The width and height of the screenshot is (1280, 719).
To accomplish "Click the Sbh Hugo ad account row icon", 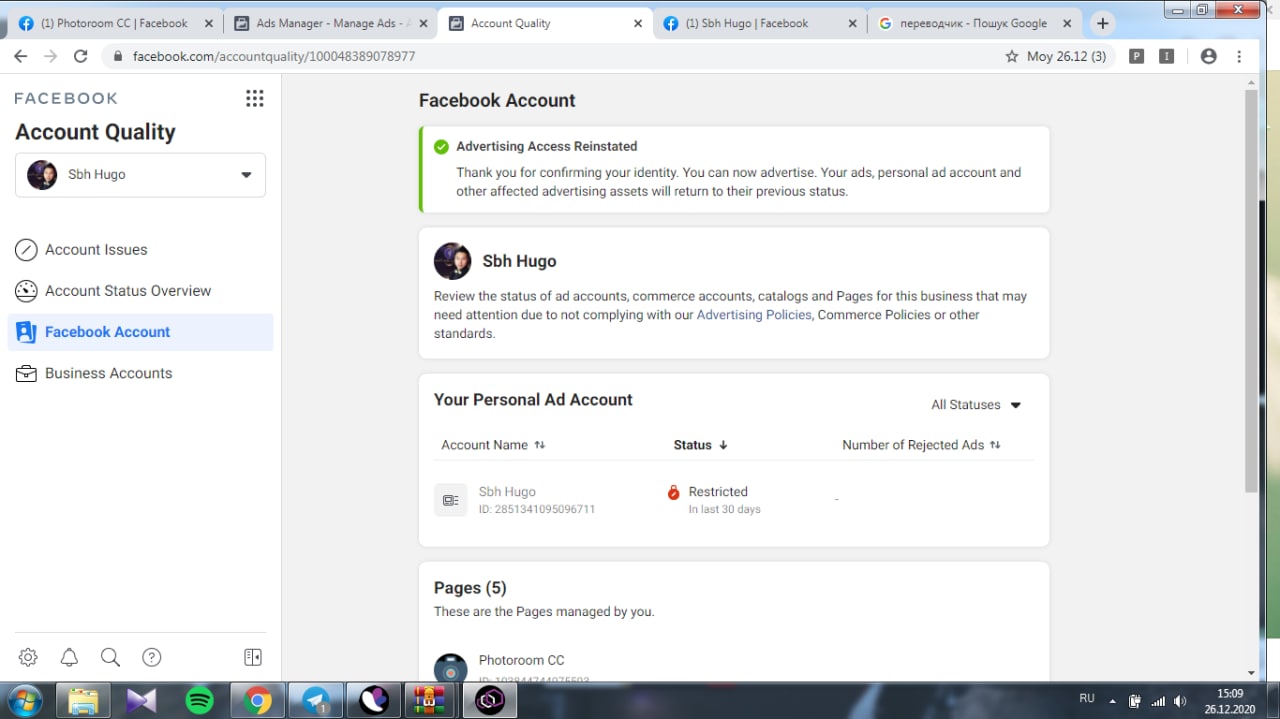I will (450, 500).
